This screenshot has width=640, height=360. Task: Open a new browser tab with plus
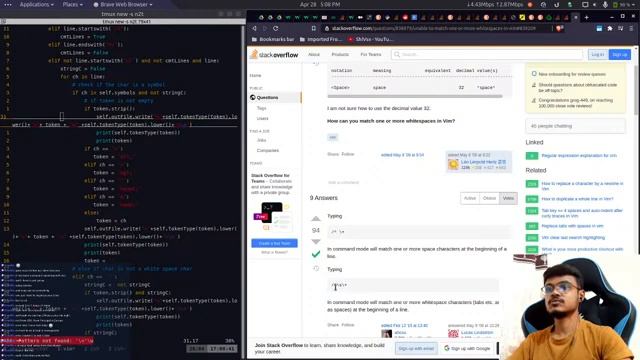587,18
